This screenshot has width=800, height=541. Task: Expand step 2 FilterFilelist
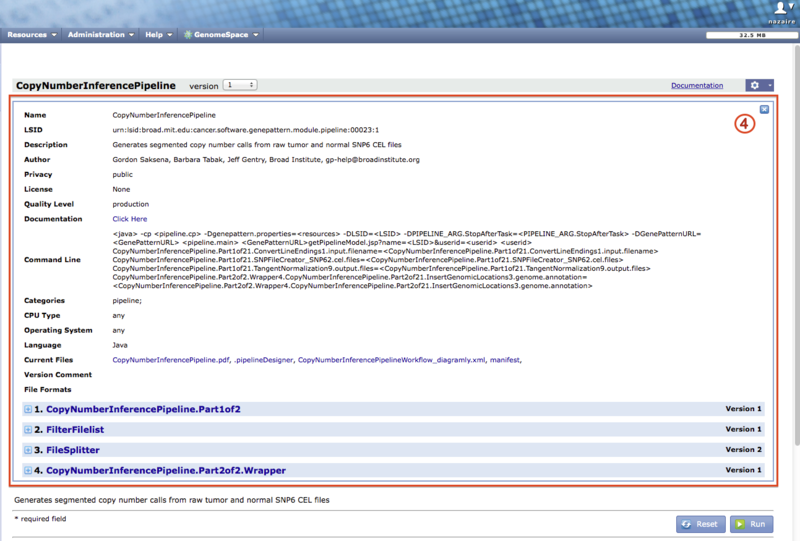point(28,429)
